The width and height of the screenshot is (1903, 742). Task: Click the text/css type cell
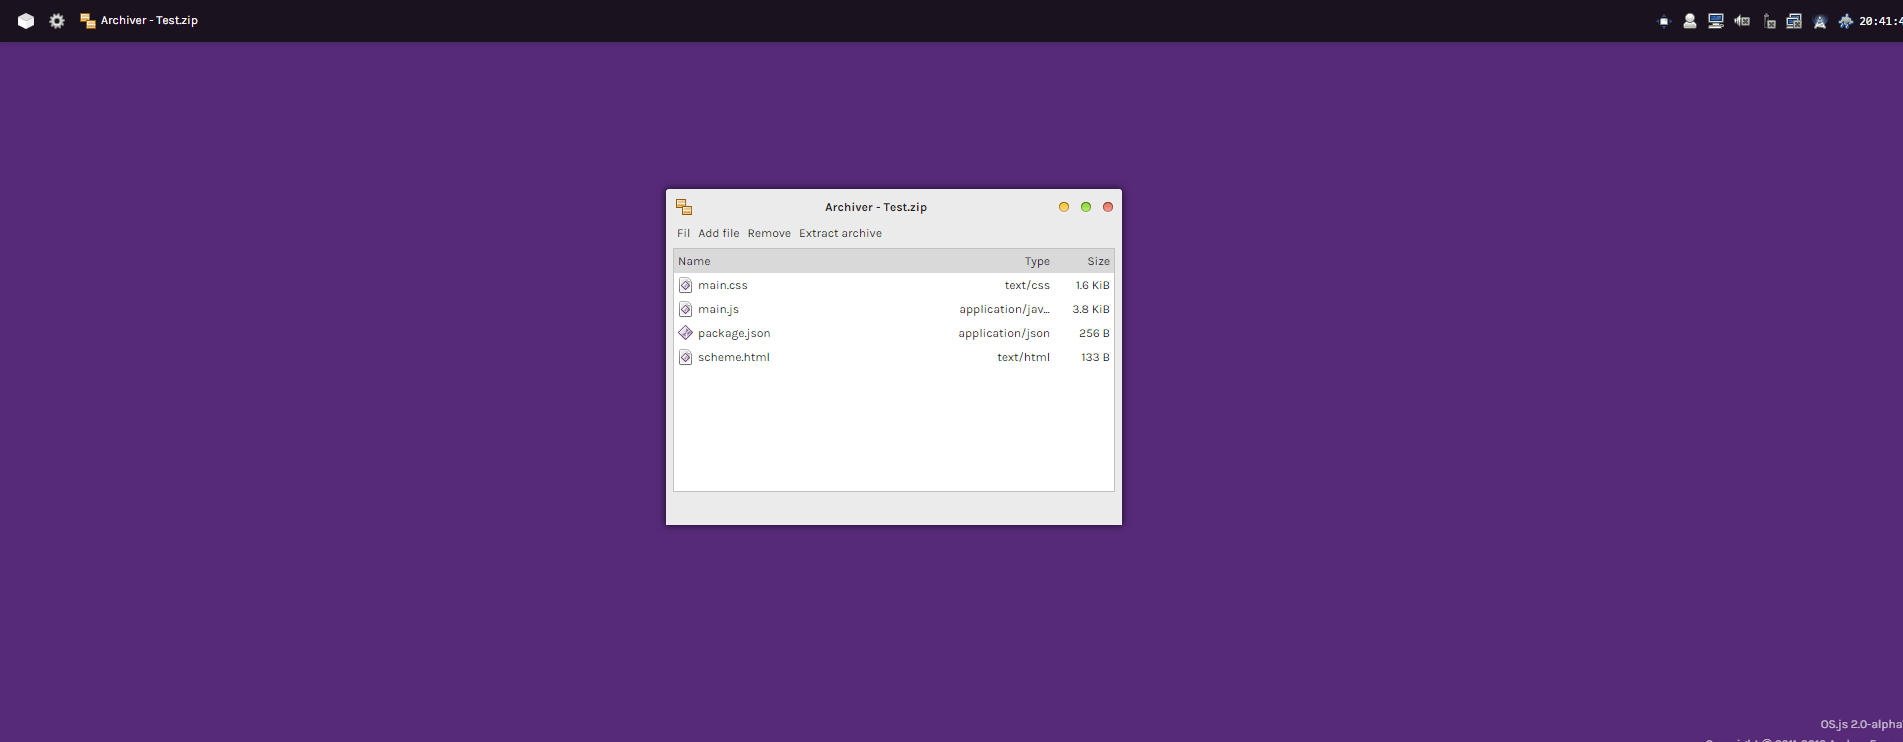[1027, 285]
